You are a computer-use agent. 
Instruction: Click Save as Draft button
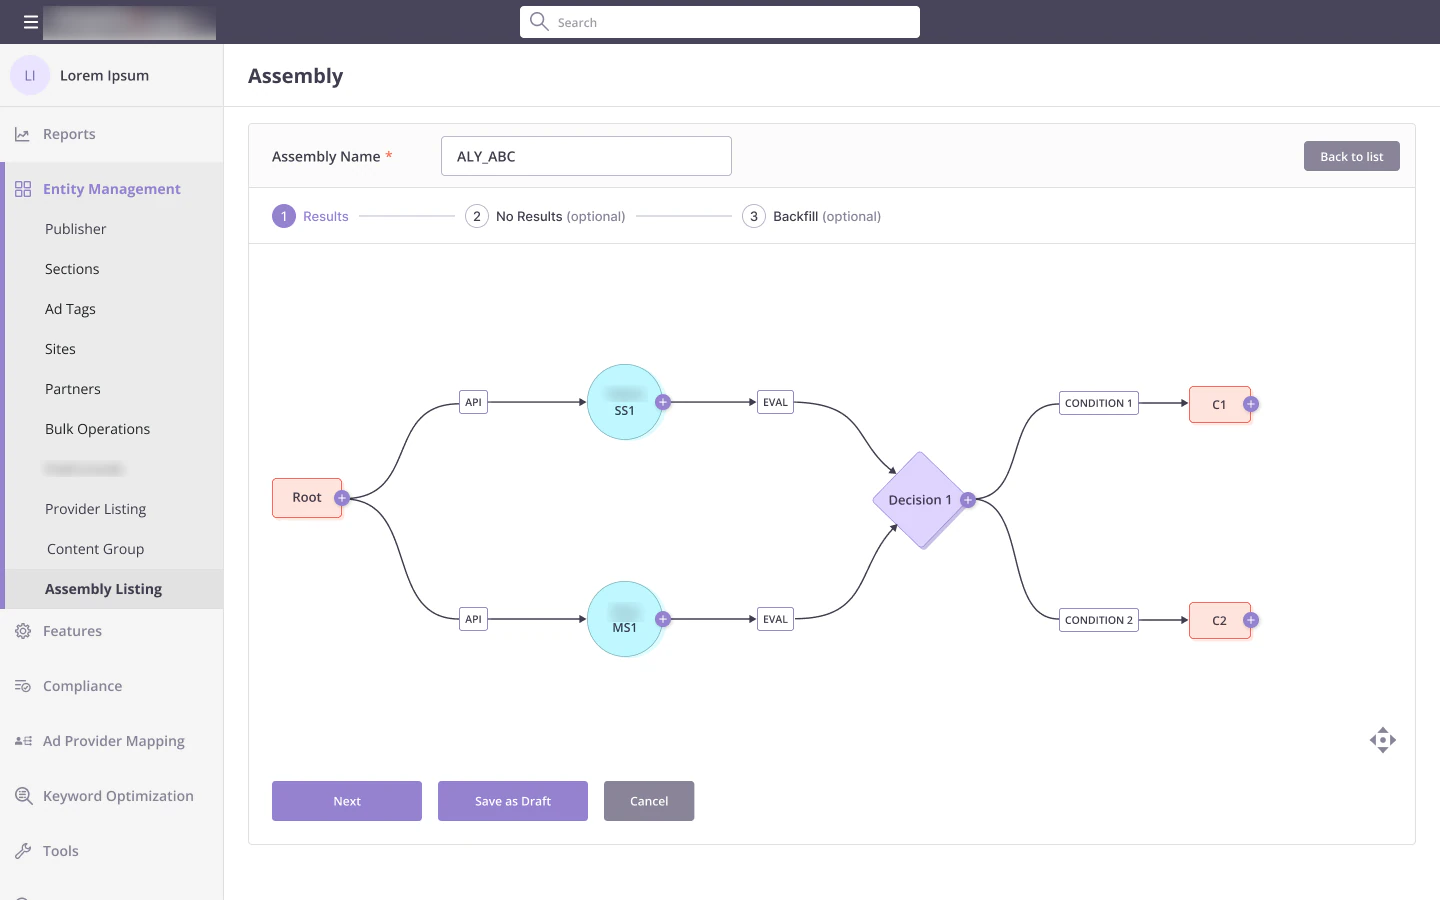513,801
